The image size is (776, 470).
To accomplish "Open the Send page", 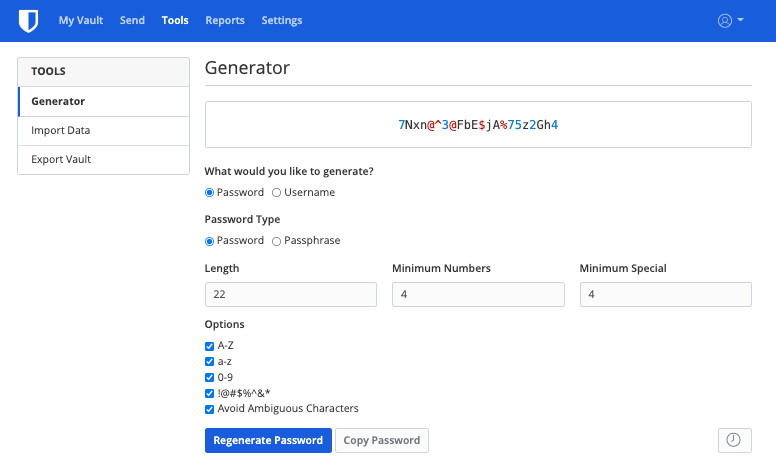I will tap(132, 20).
